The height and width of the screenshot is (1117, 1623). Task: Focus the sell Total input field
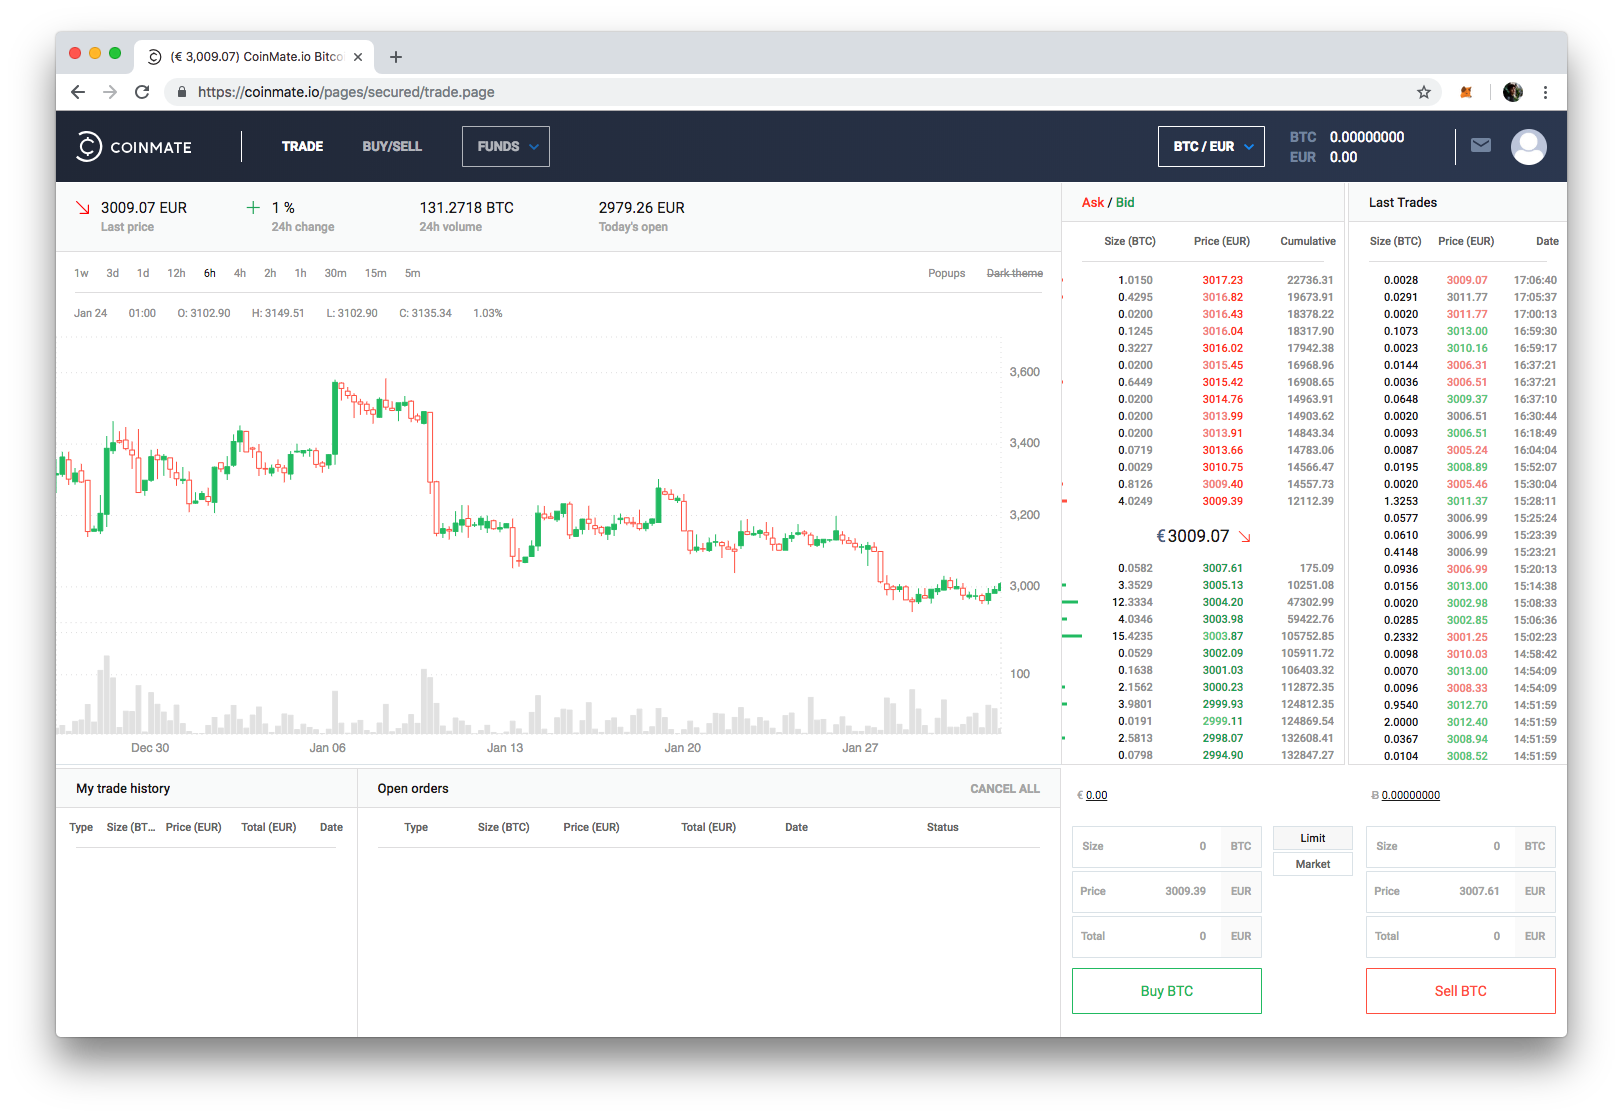tap(1461, 936)
